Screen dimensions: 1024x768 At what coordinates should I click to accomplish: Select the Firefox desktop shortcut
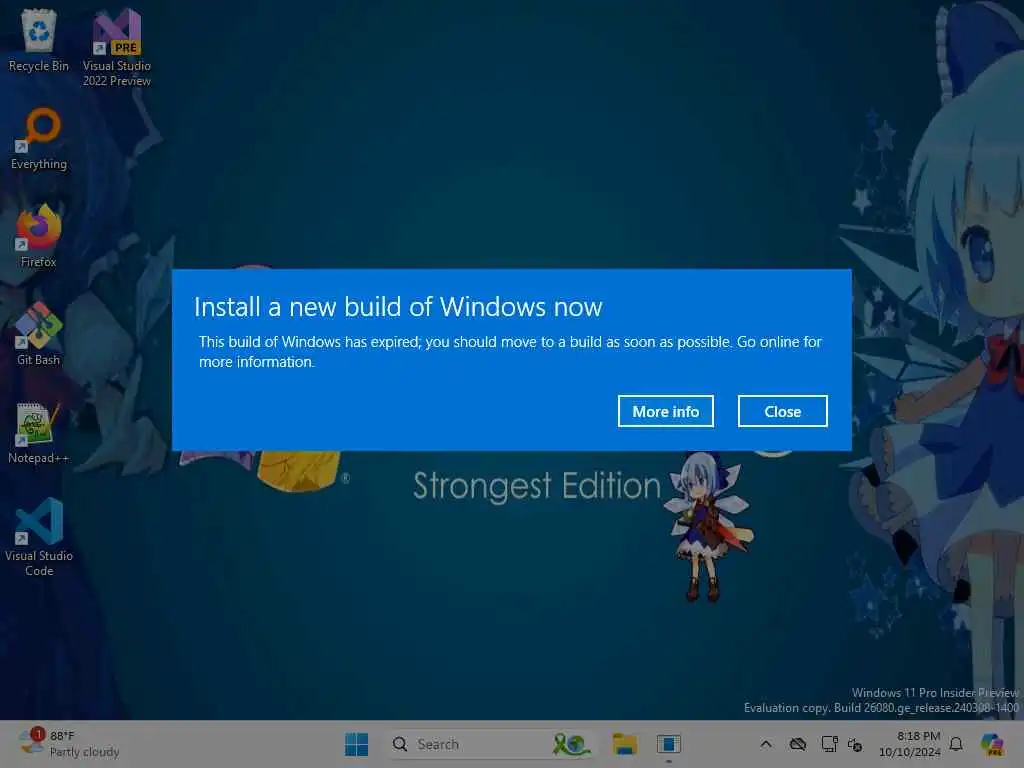pos(39,236)
